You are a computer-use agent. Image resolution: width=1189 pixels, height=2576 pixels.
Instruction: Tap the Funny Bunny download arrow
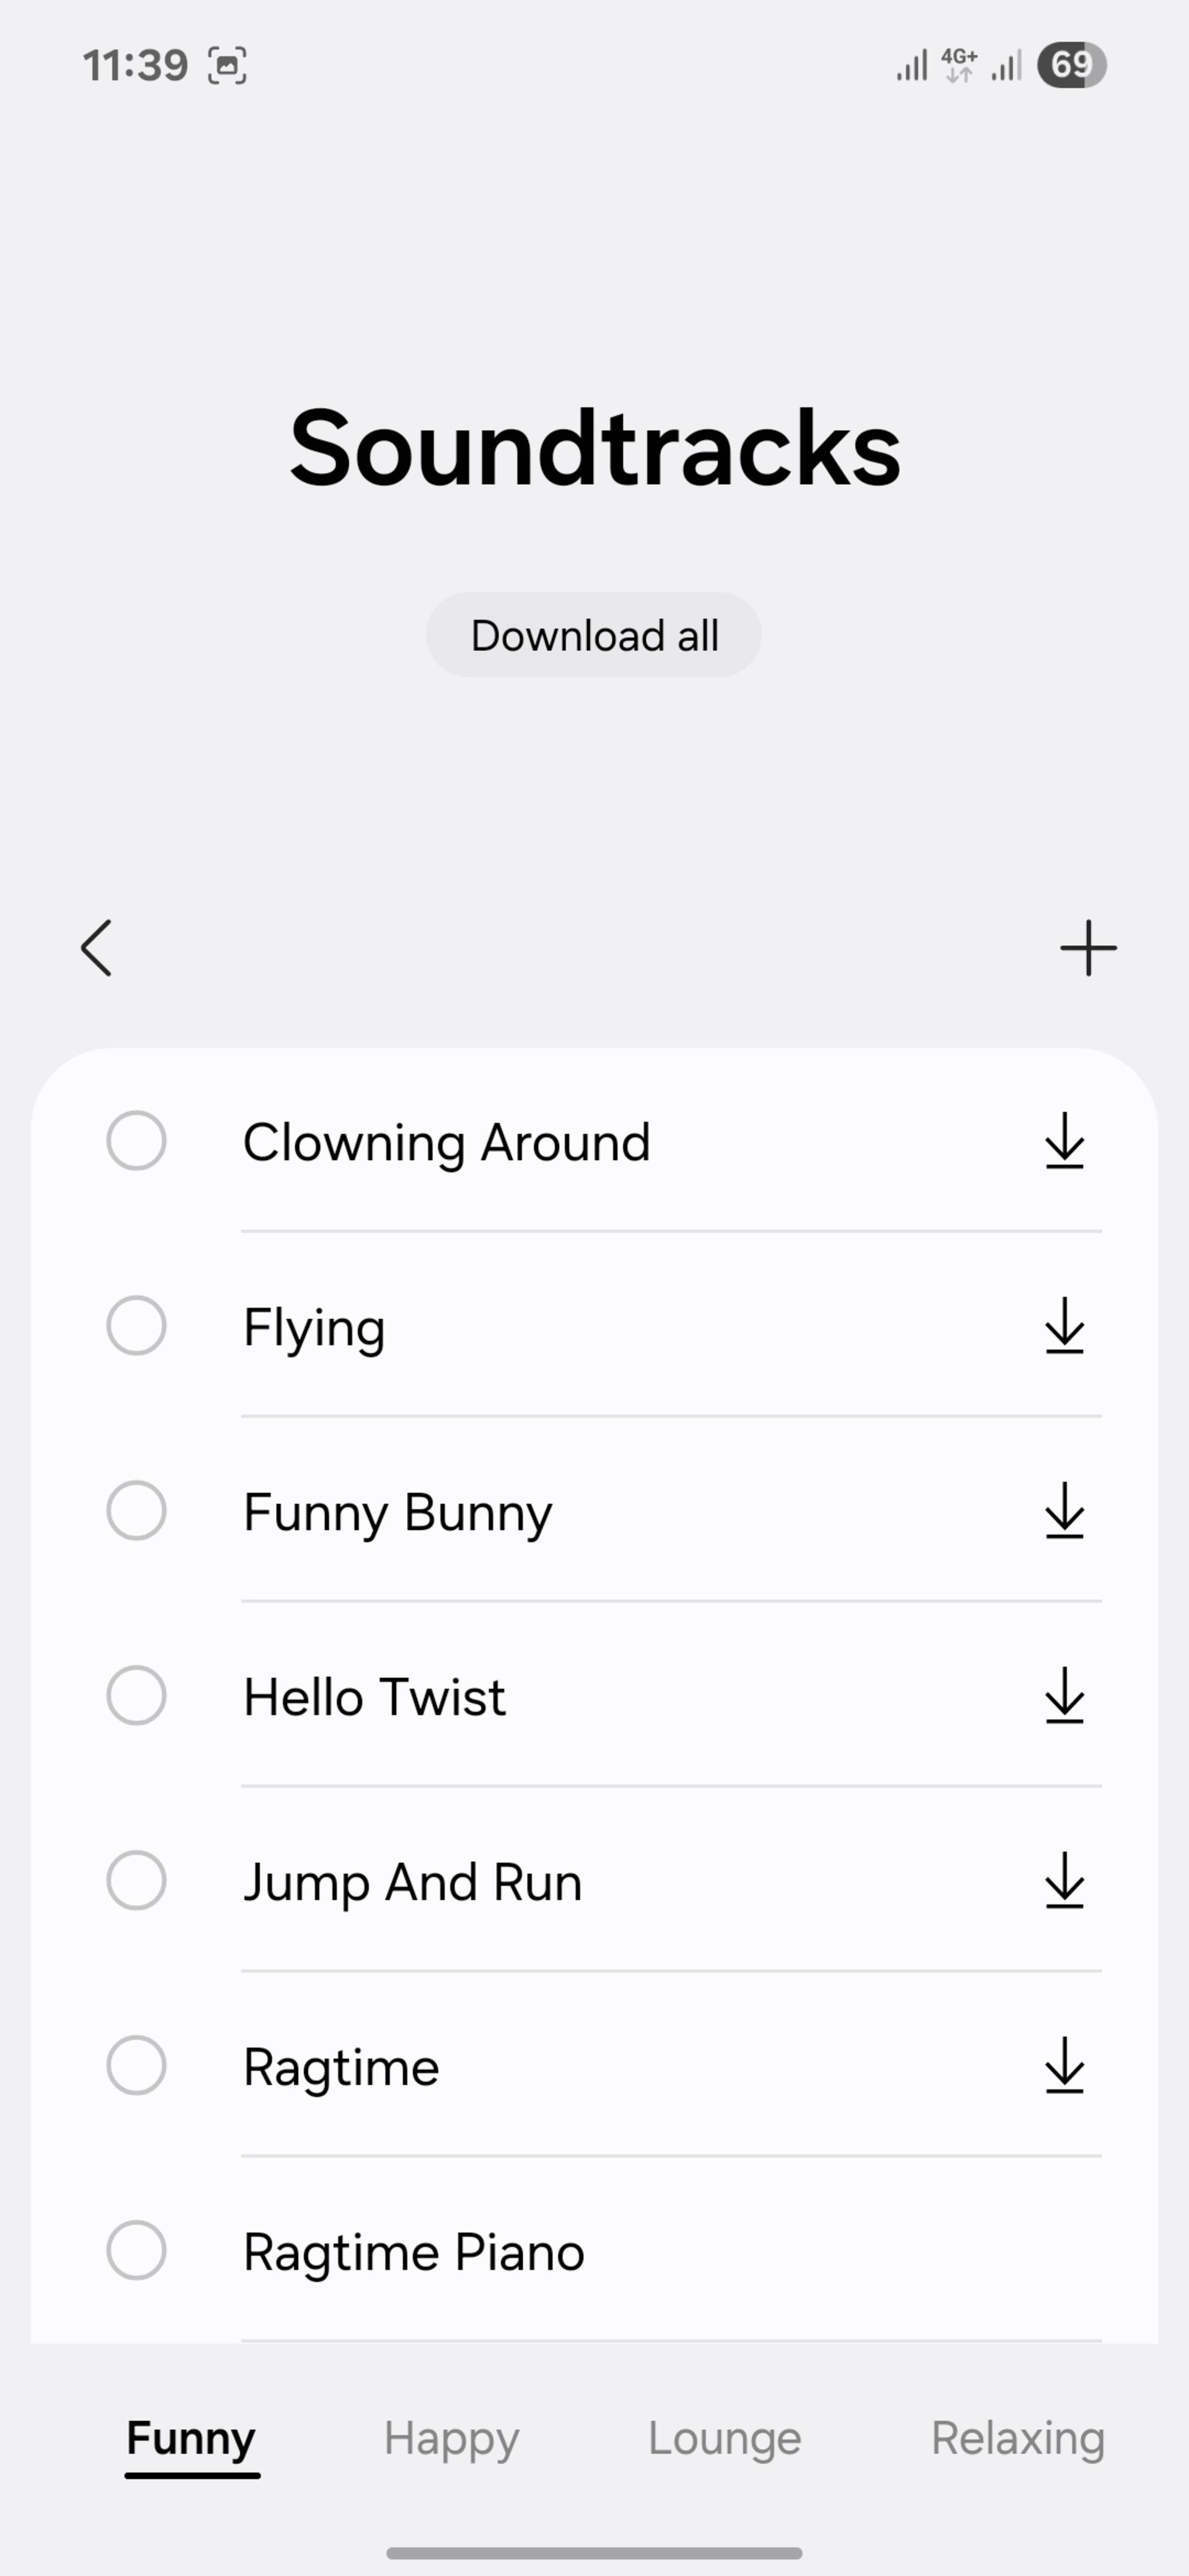pyautogui.click(x=1064, y=1510)
